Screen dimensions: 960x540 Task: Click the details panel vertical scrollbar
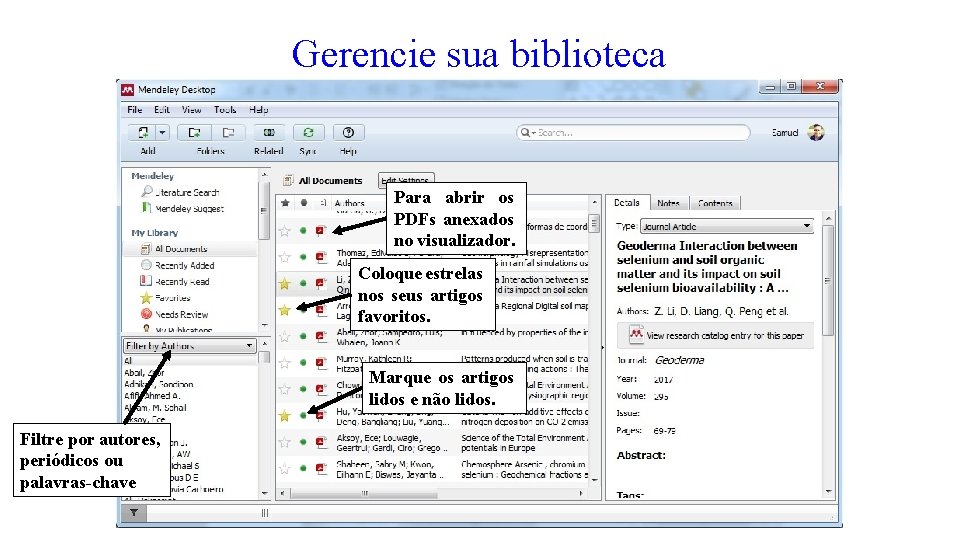pyautogui.click(x=828, y=280)
